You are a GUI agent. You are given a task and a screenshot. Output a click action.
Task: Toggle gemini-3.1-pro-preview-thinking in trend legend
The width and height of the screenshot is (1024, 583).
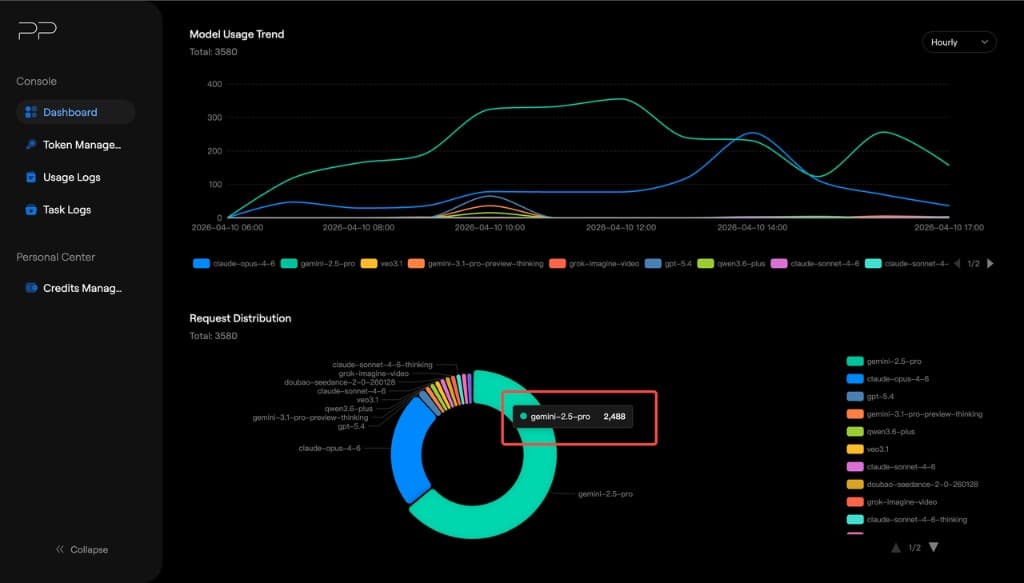475,264
